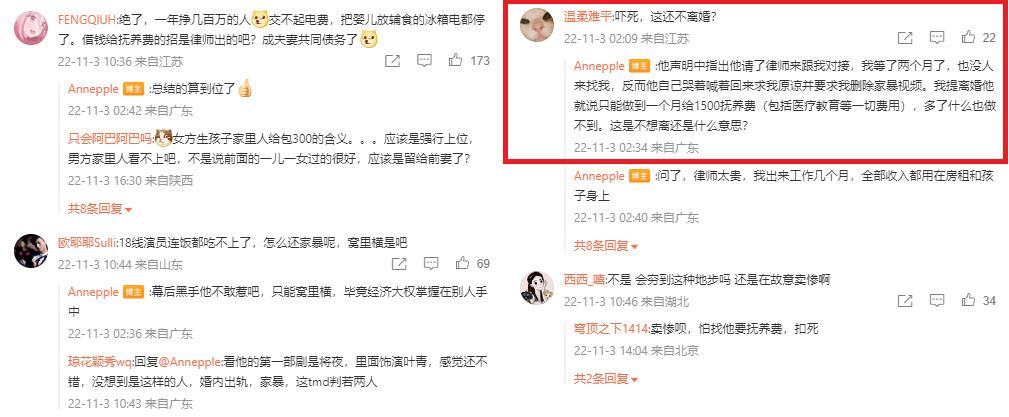
Task: Expand 共2条回复 under 西西_嘻's comment
Action: [x=606, y=378]
